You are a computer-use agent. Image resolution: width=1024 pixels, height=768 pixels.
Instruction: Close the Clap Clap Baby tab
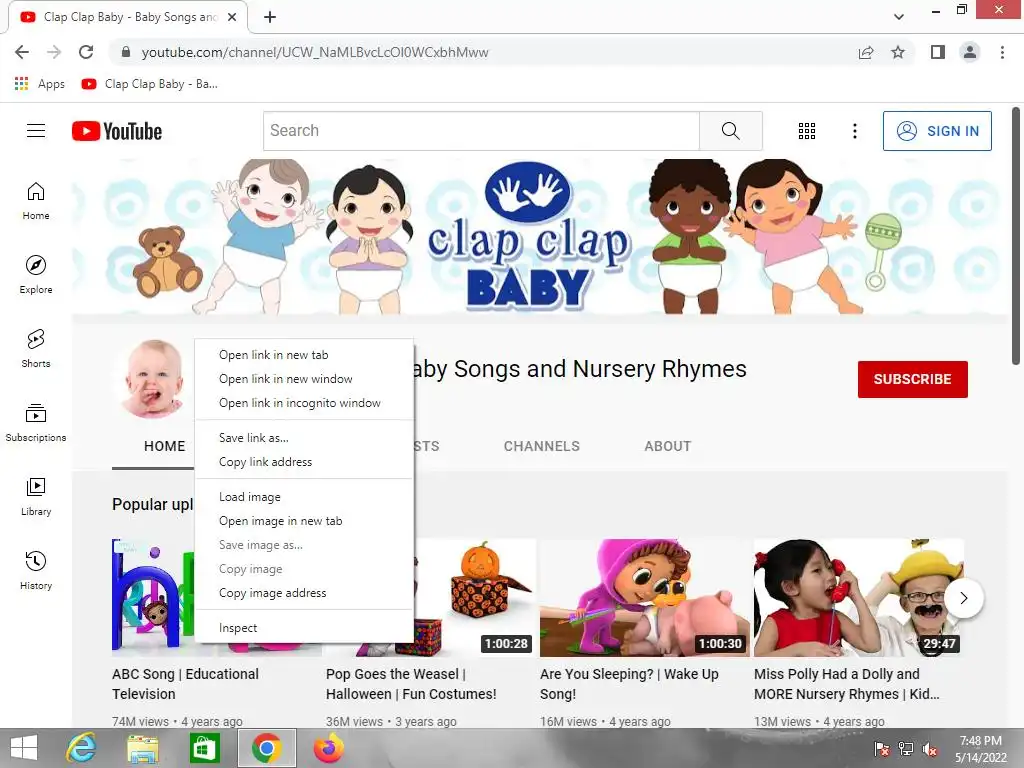coord(232,17)
